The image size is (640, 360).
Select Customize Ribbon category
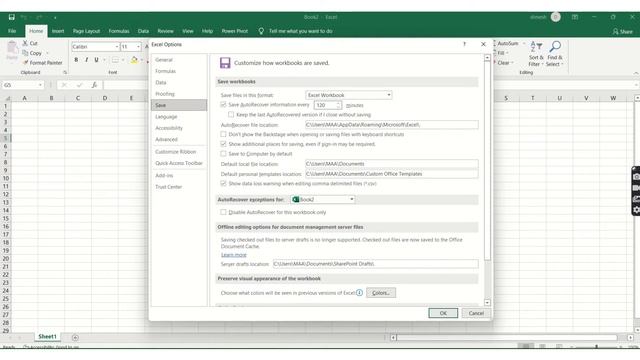(x=179, y=152)
